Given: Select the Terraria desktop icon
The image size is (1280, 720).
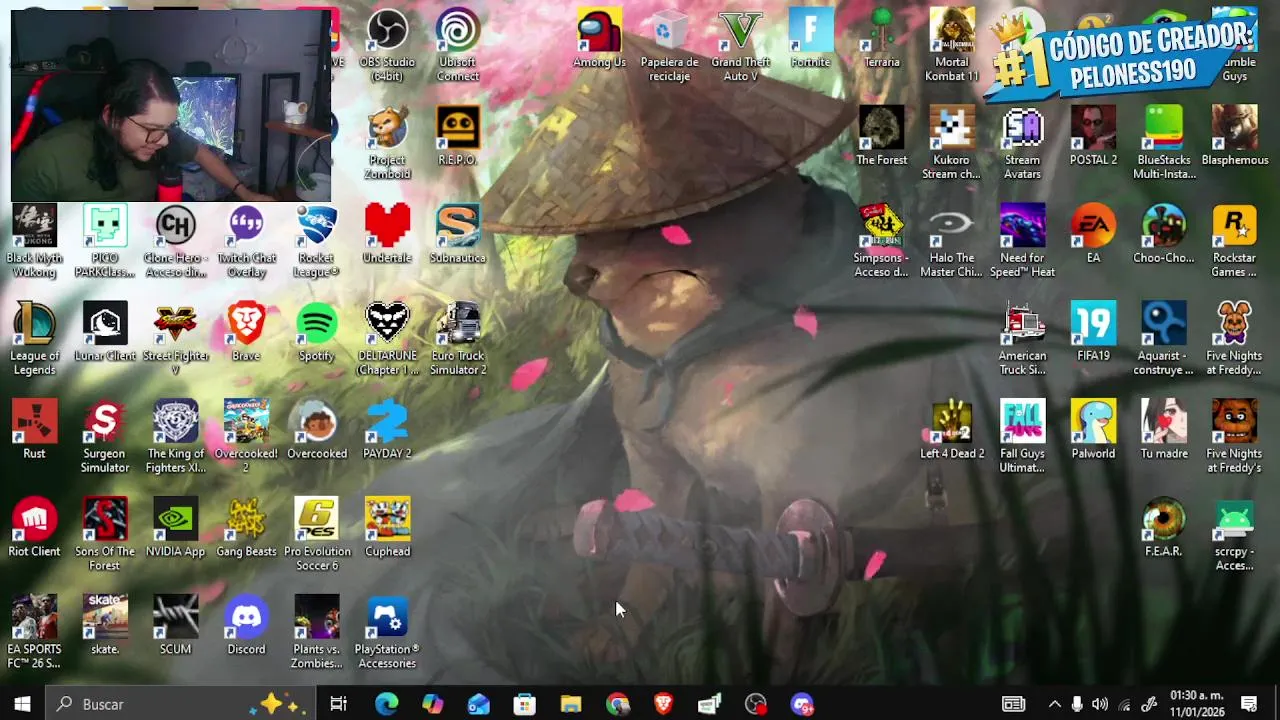Looking at the screenshot, I should click(881, 39).
